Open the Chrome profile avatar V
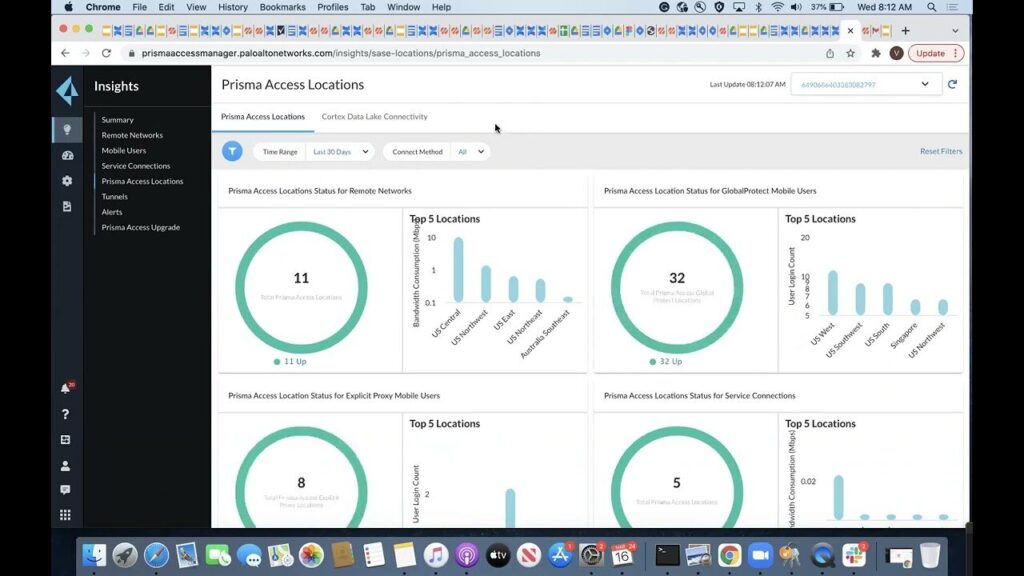 coord(897,54)
